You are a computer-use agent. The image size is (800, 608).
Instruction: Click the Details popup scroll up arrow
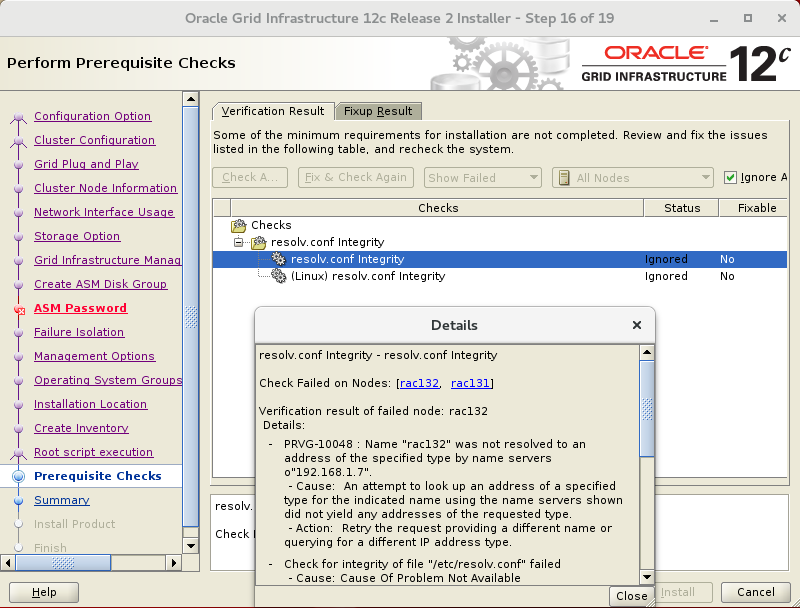pos(647,352)
